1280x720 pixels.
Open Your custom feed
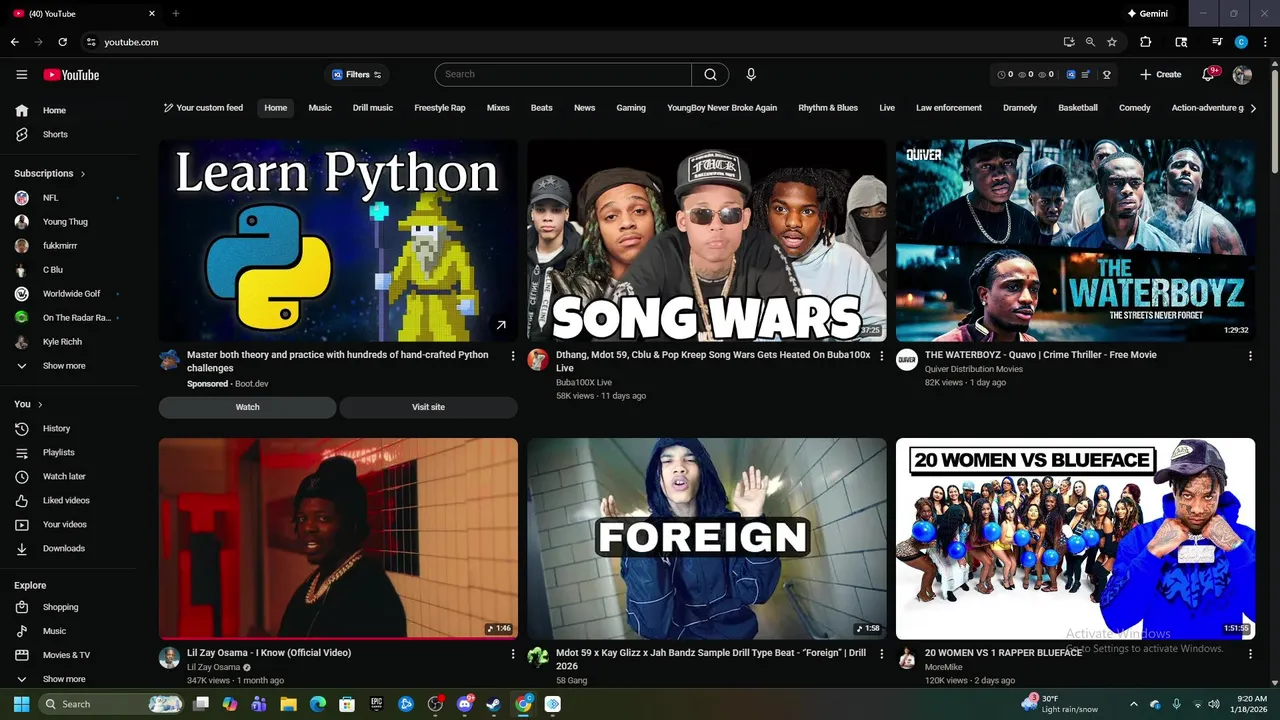(204, 108)
